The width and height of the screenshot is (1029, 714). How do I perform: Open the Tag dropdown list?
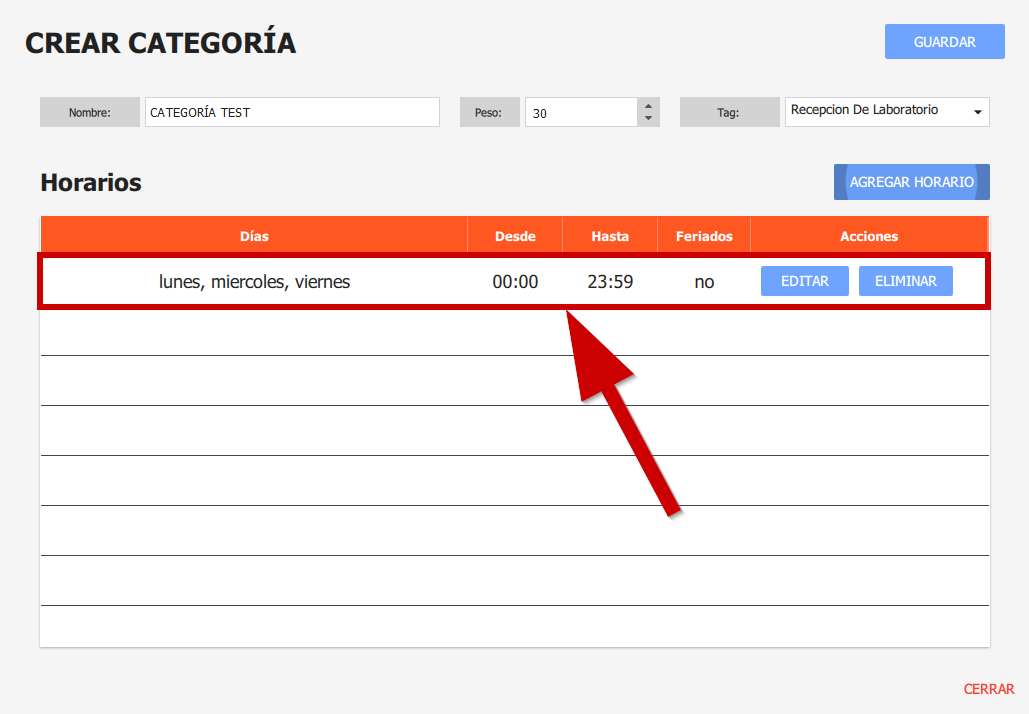pyautogui.click(x=886, y=112)
